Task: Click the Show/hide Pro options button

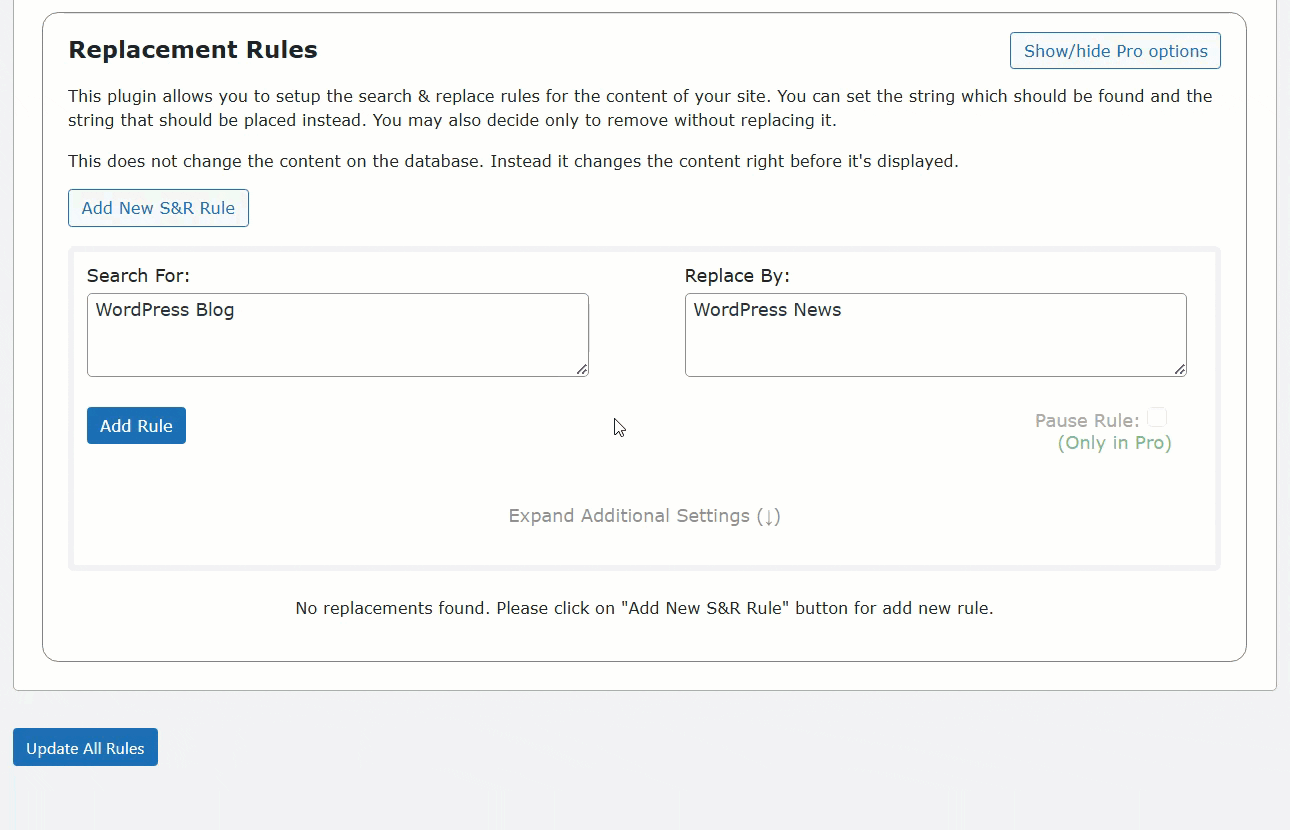Action: 1115,51
